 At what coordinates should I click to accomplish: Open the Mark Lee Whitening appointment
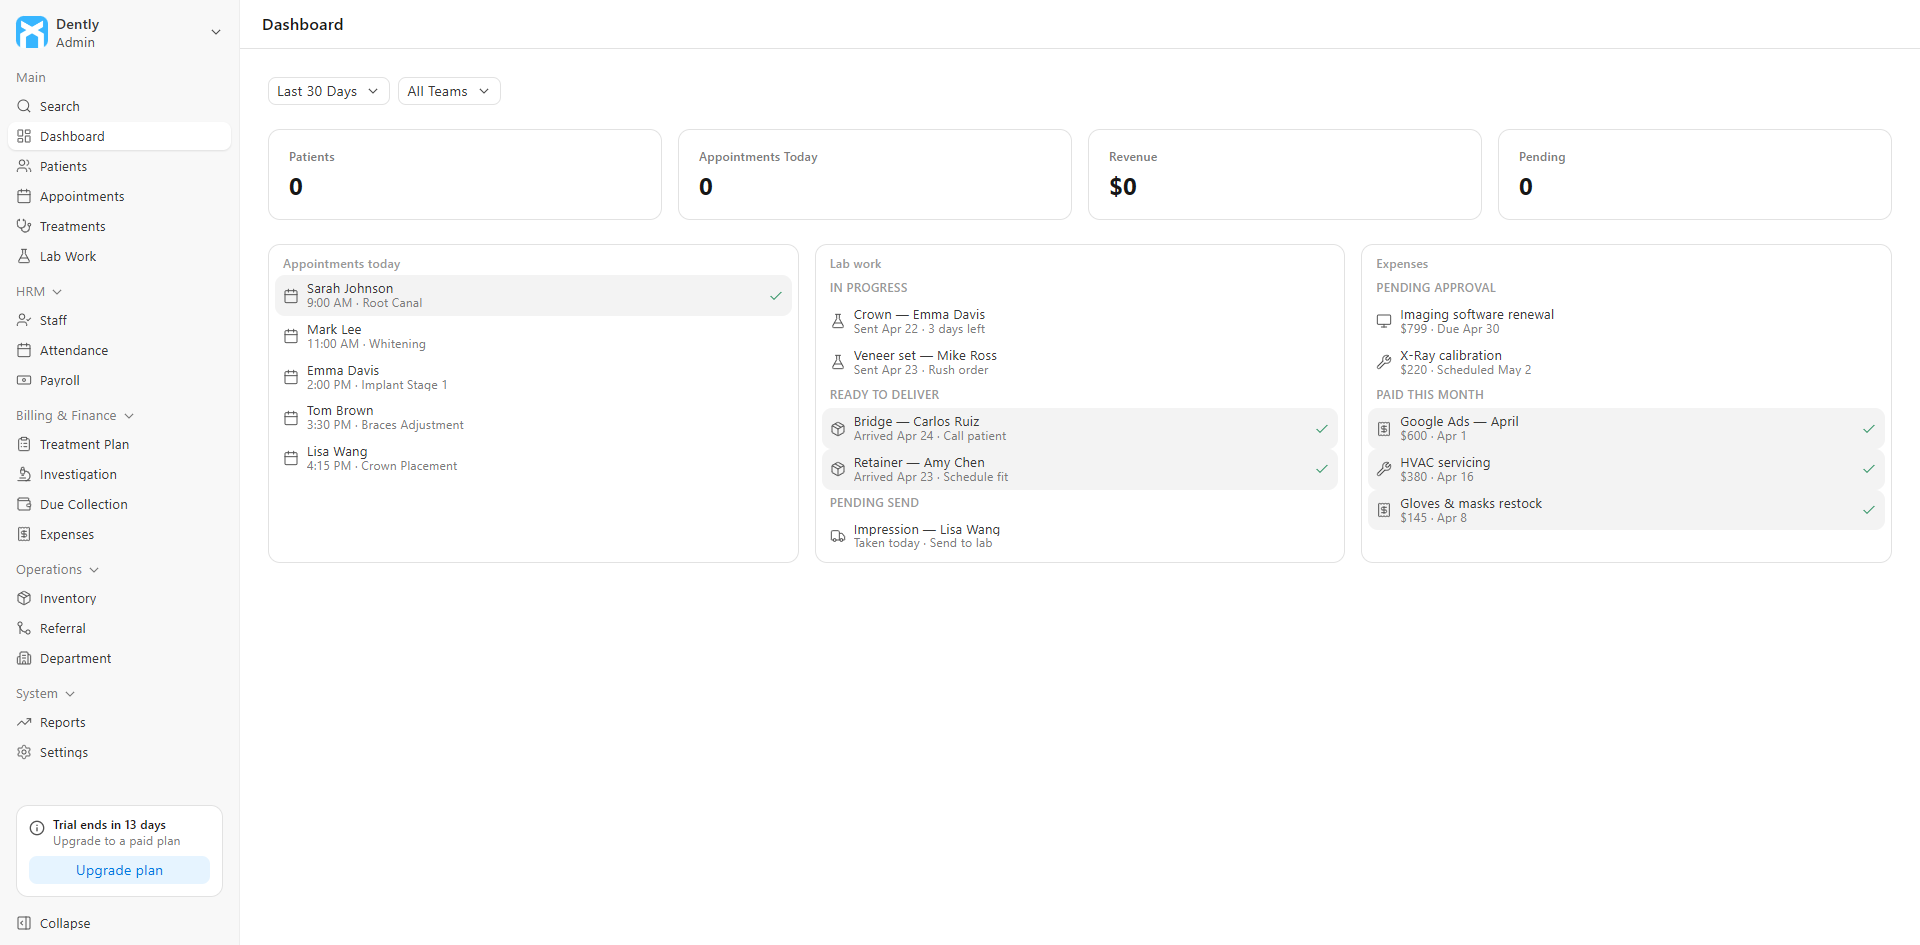point(533,336)
